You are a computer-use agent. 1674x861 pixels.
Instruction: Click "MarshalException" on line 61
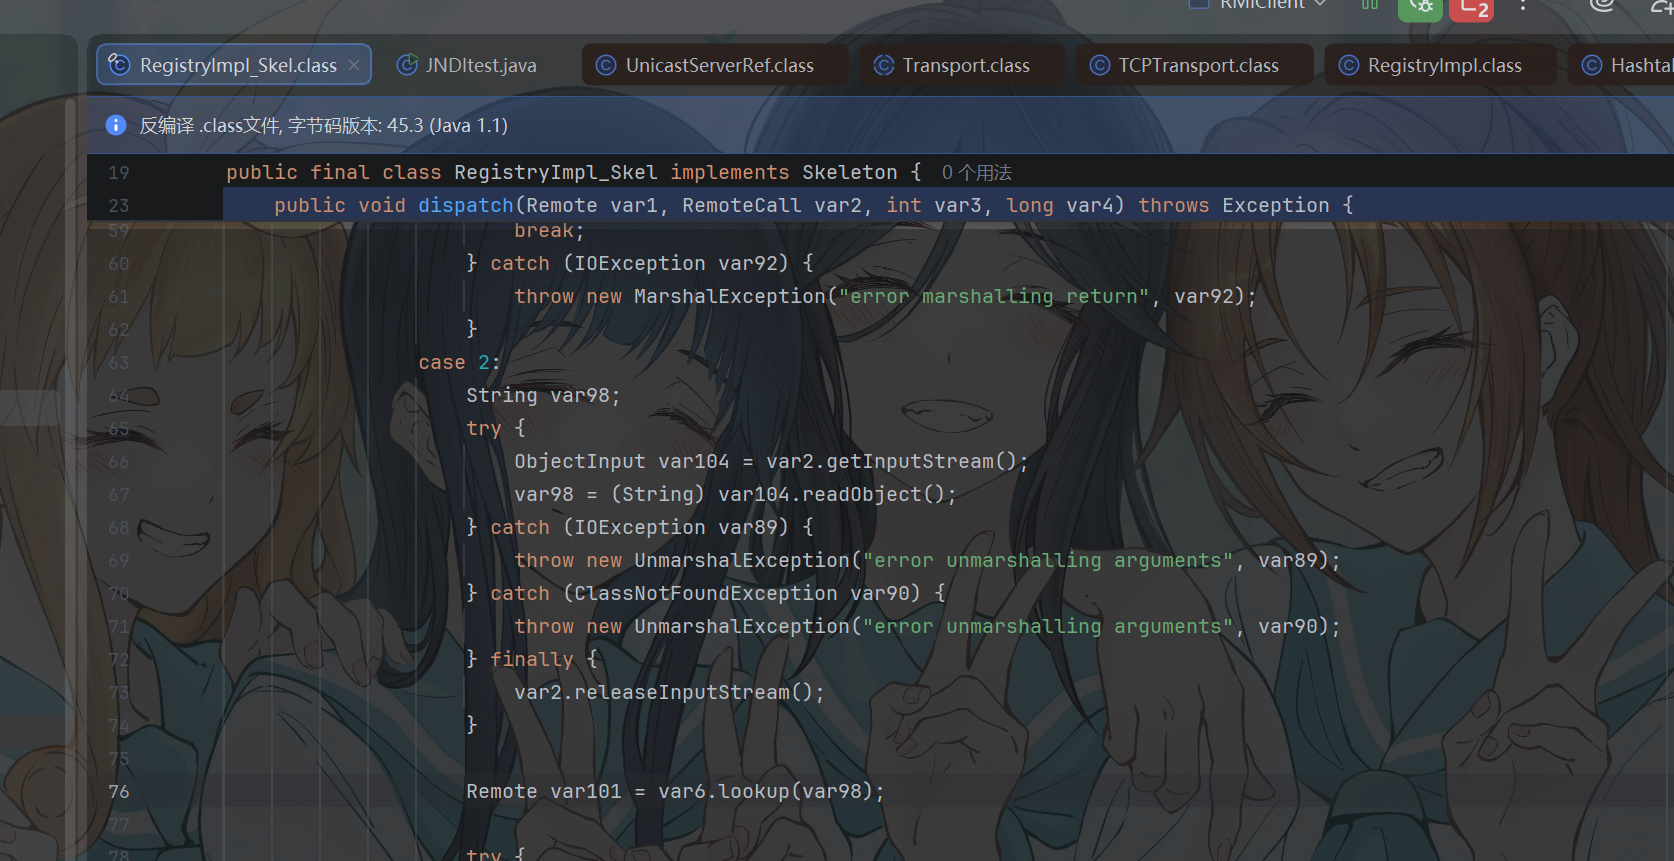(x=730, y=297)
